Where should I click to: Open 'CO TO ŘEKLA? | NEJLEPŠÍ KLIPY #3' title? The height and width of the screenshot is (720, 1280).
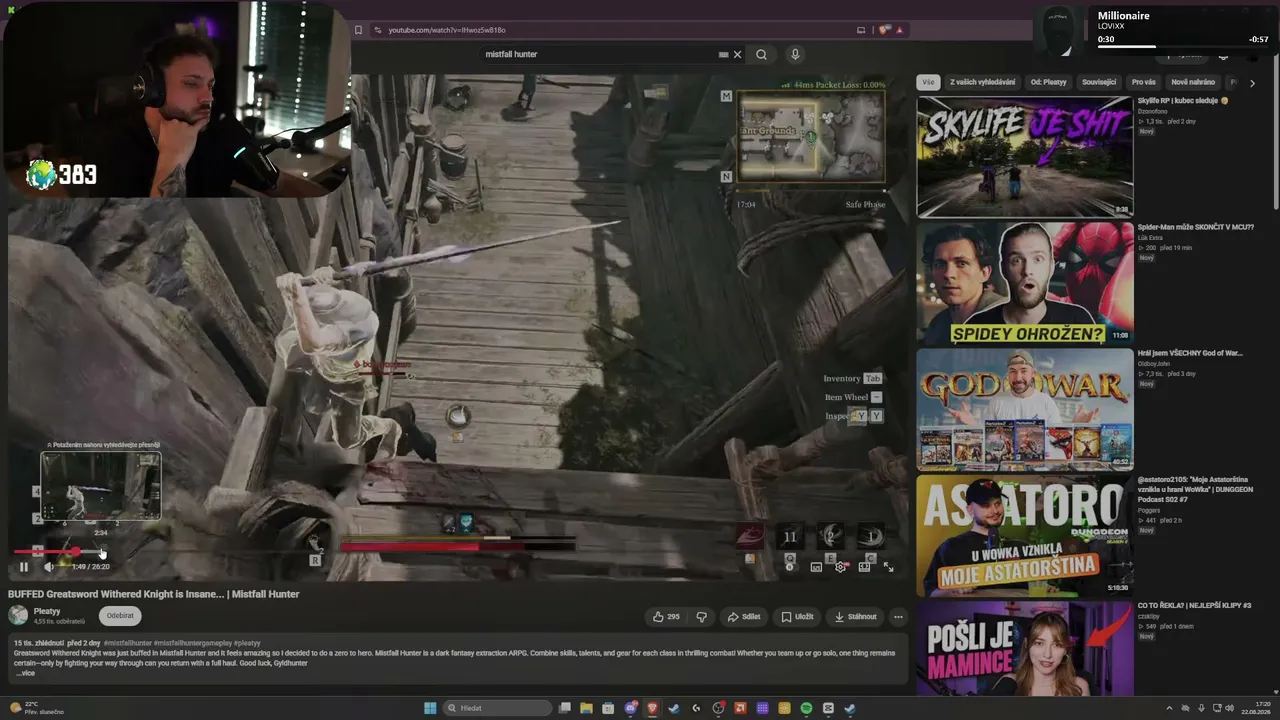1194,605
